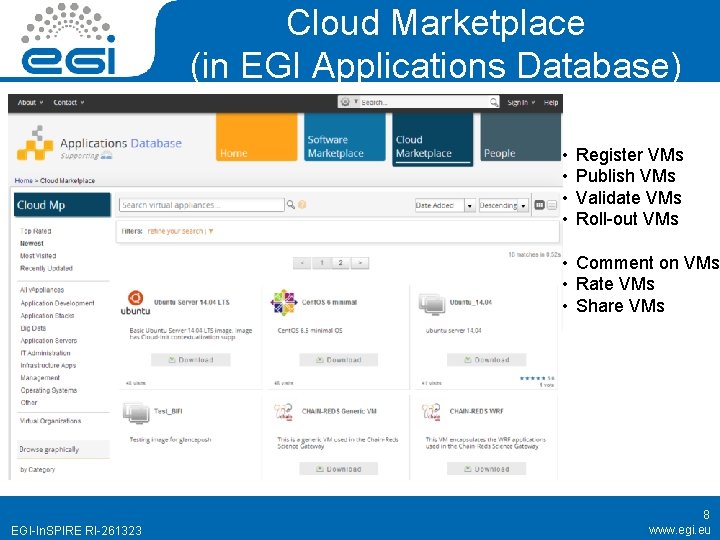
Task: Switch to list view icon
Action: [x=552, y=205]
